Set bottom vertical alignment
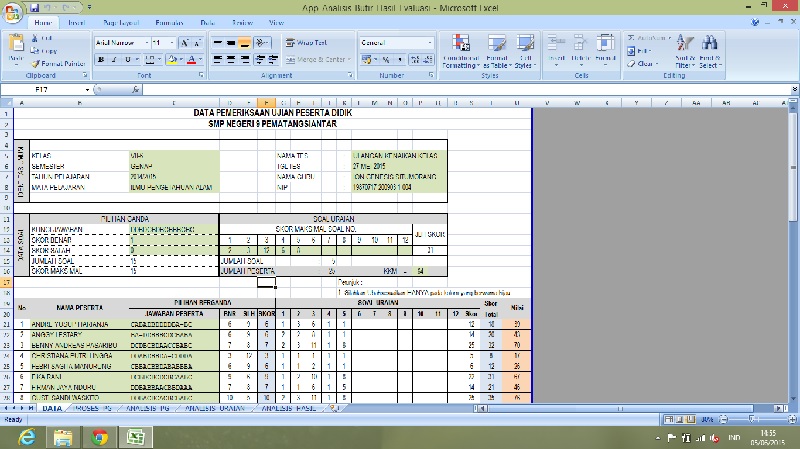 coord(244,43)
